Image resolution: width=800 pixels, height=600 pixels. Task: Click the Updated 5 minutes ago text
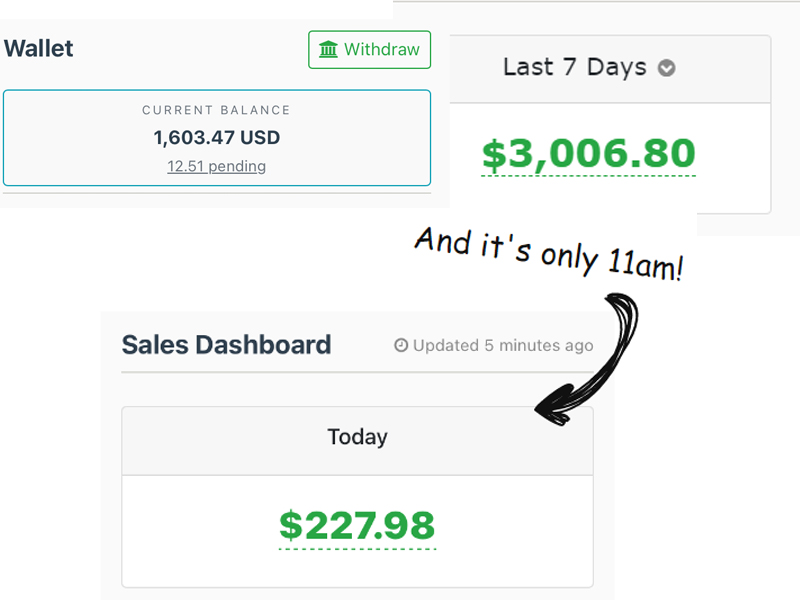click(x=502, y=345)
